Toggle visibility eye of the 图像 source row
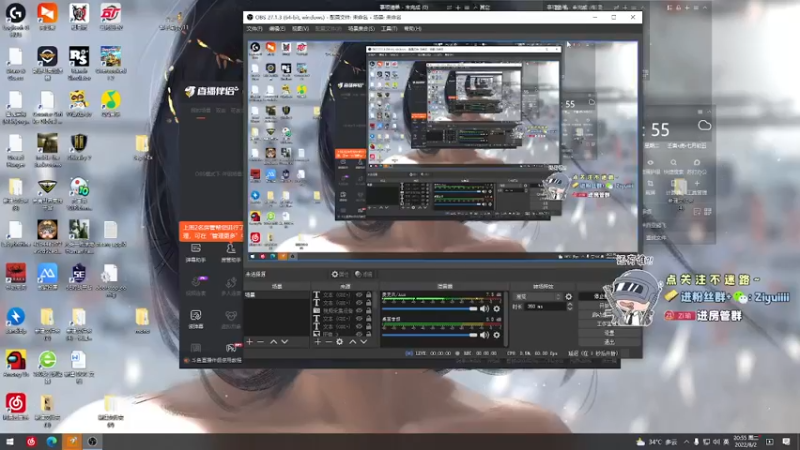 point(359,333)
